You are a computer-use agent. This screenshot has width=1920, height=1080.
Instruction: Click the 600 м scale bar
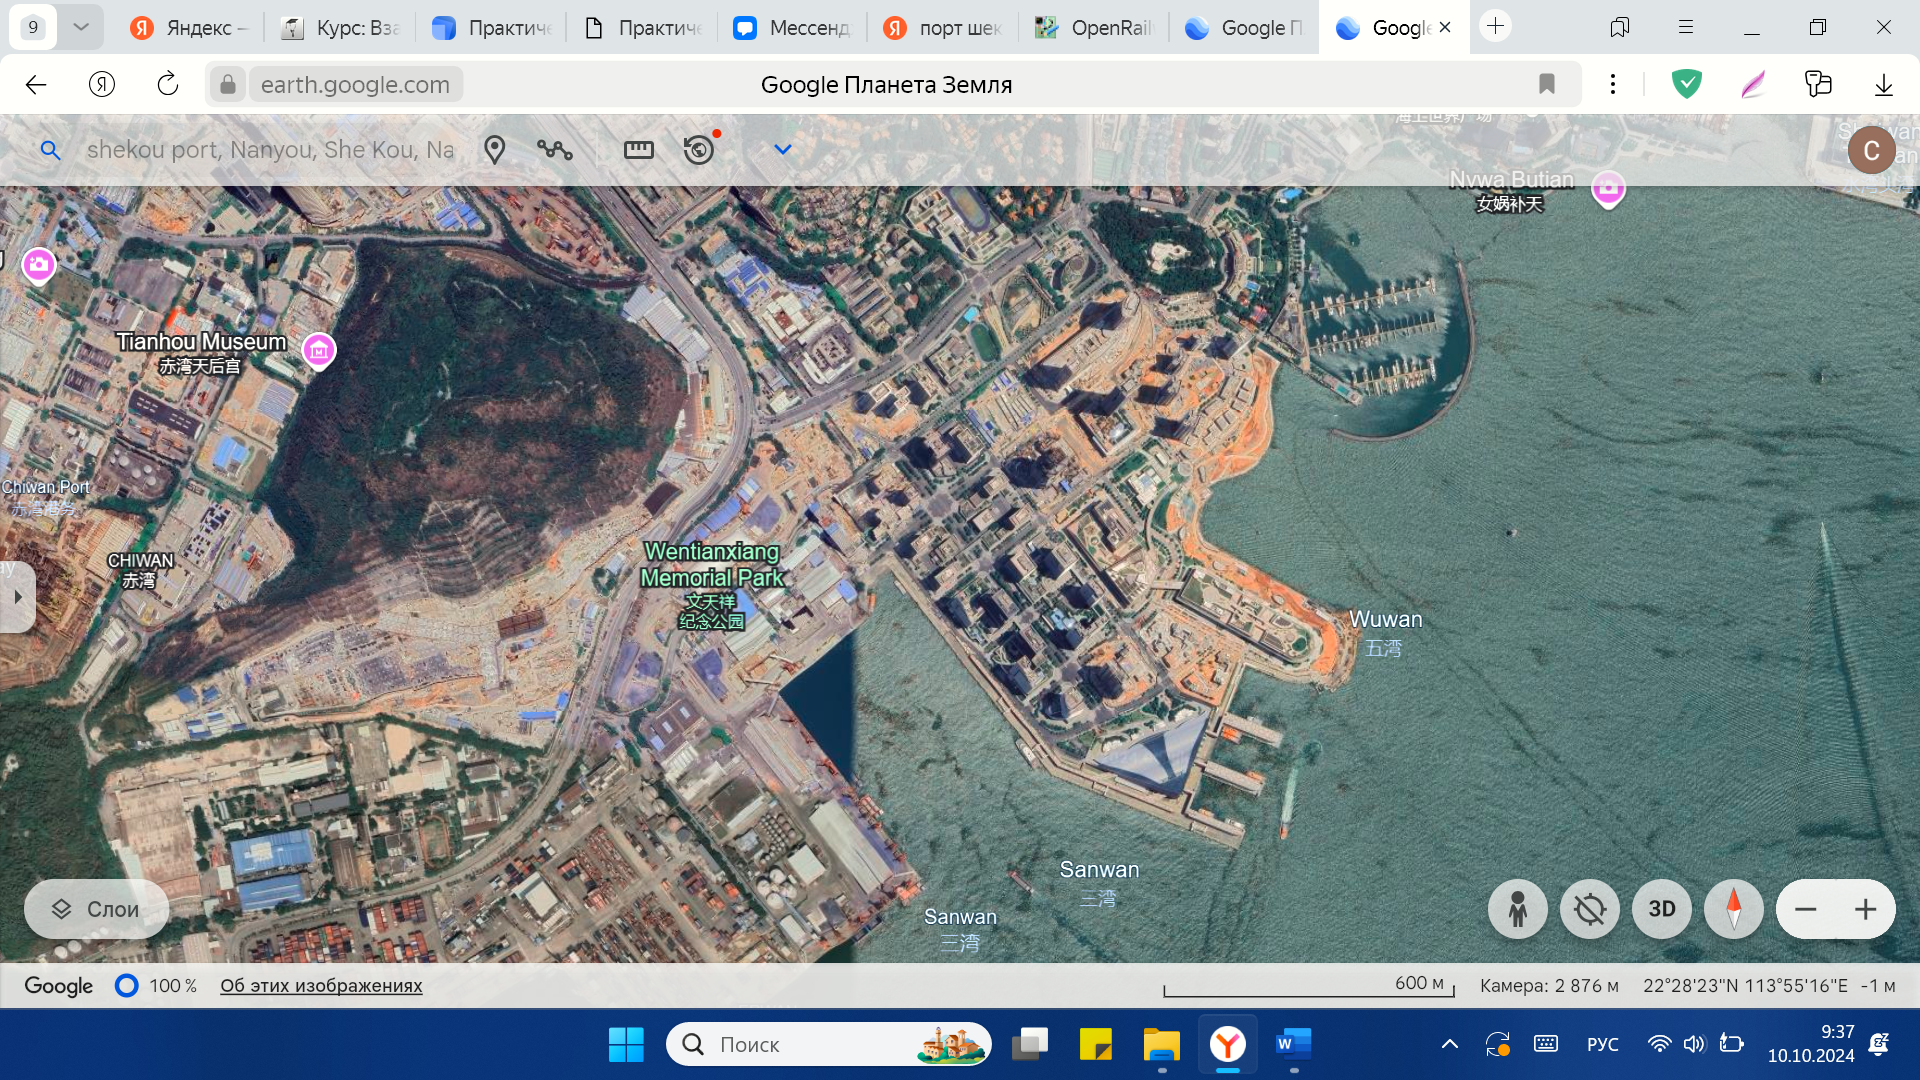click(1308, 986)
